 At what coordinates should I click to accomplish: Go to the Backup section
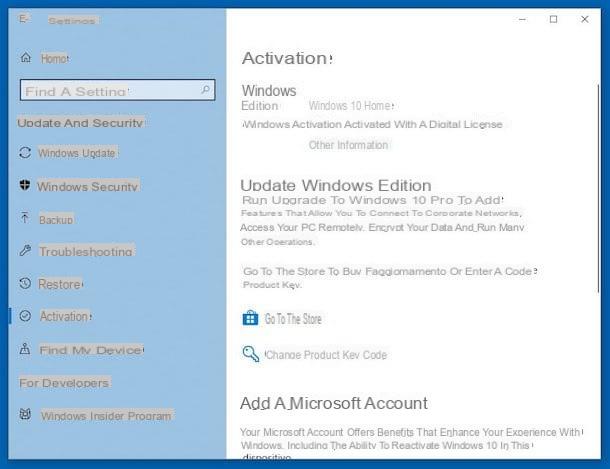(x=56, y=220)
